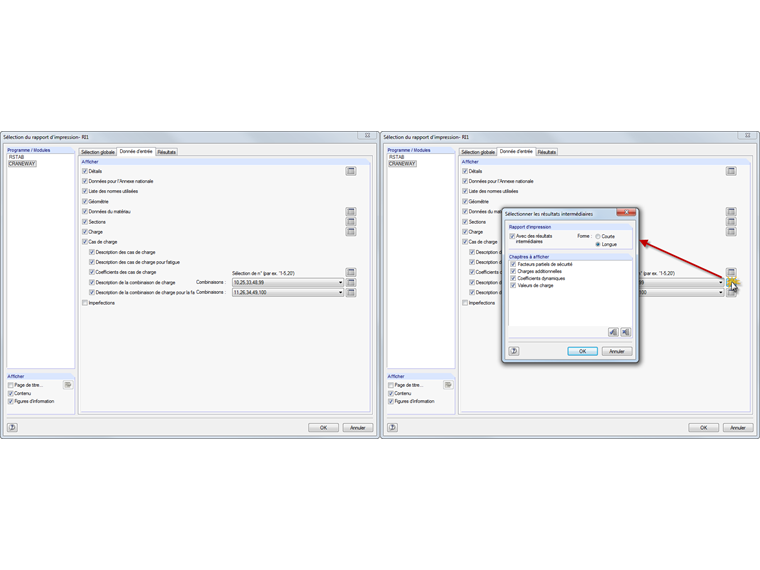Enable Page de titre checkbox, left window

point(10,385)
